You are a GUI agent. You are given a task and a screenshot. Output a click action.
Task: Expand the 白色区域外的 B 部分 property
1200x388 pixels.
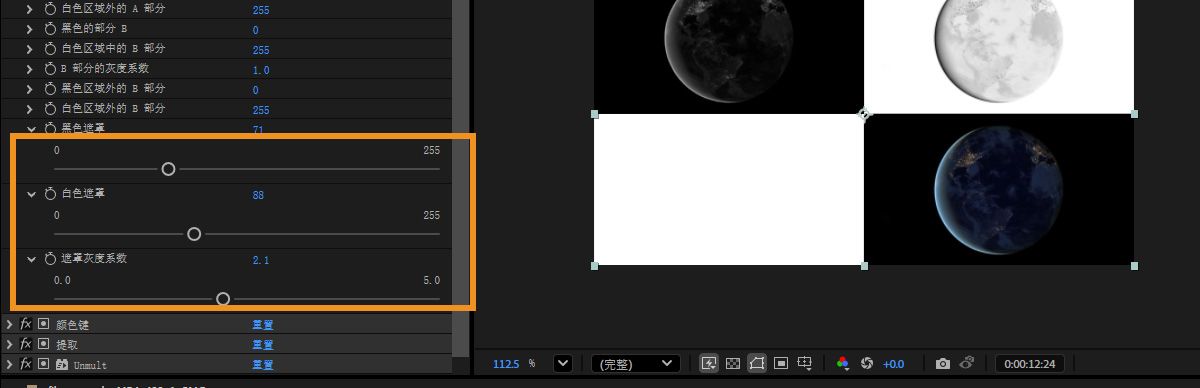[x=31, y=108]
